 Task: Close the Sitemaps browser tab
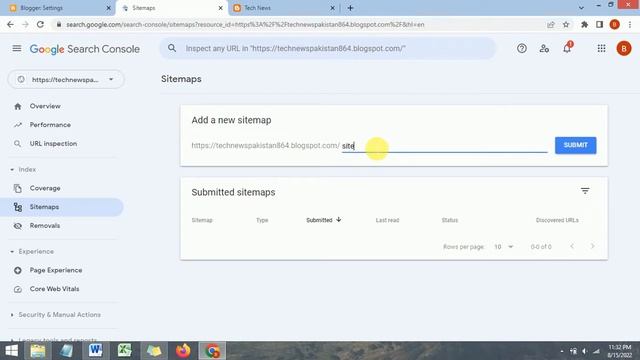[x=220, y=8]
